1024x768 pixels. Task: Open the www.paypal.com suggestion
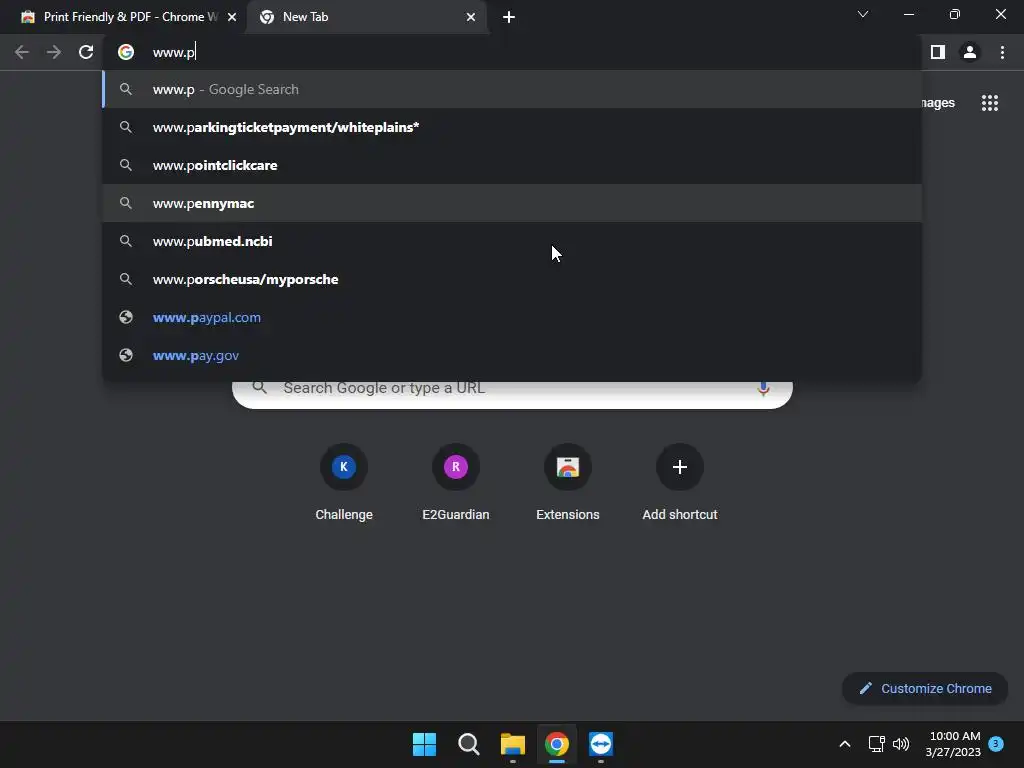point(512,317)
